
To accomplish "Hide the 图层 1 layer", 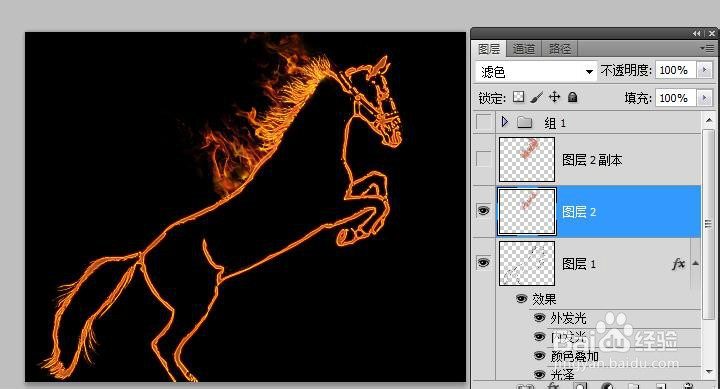I will click(484, 263).
